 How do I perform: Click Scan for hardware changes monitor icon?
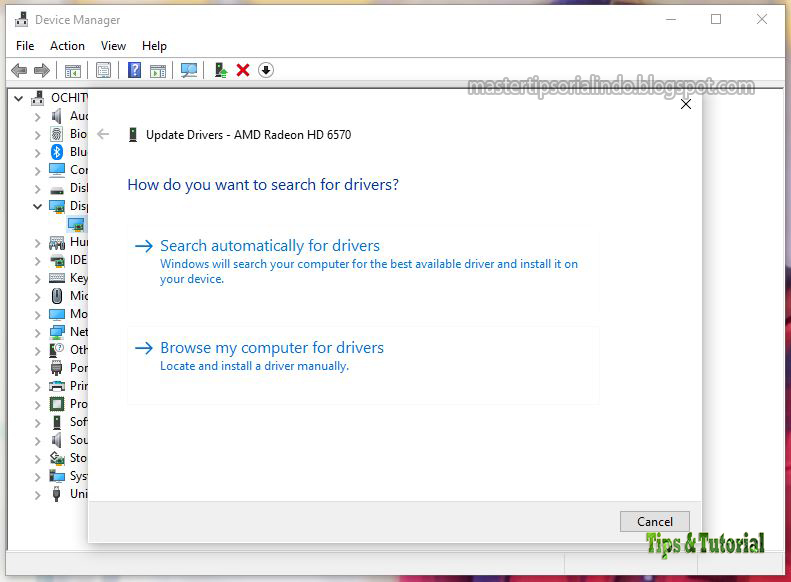click(189, 70)
